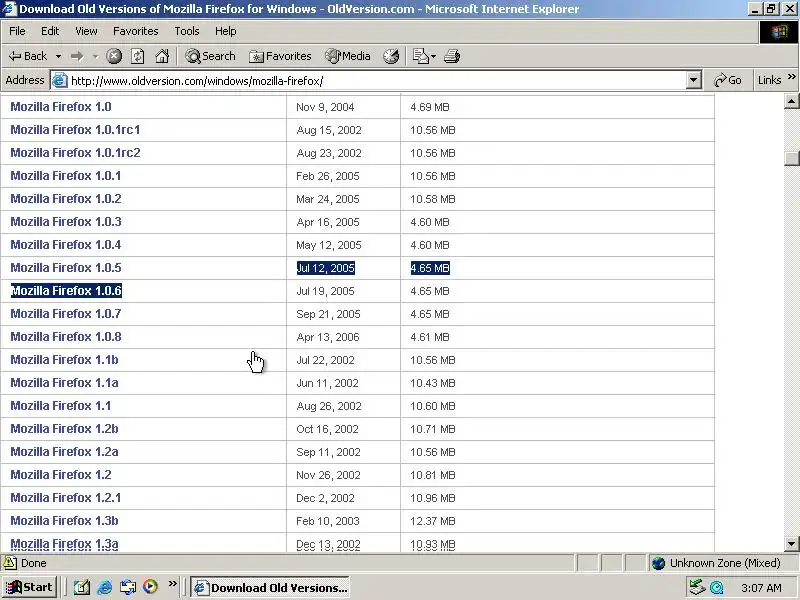The height and width of the screenshot is (600, 800).
Task: Click the round blue system tray icon
Action: point(717,588)
